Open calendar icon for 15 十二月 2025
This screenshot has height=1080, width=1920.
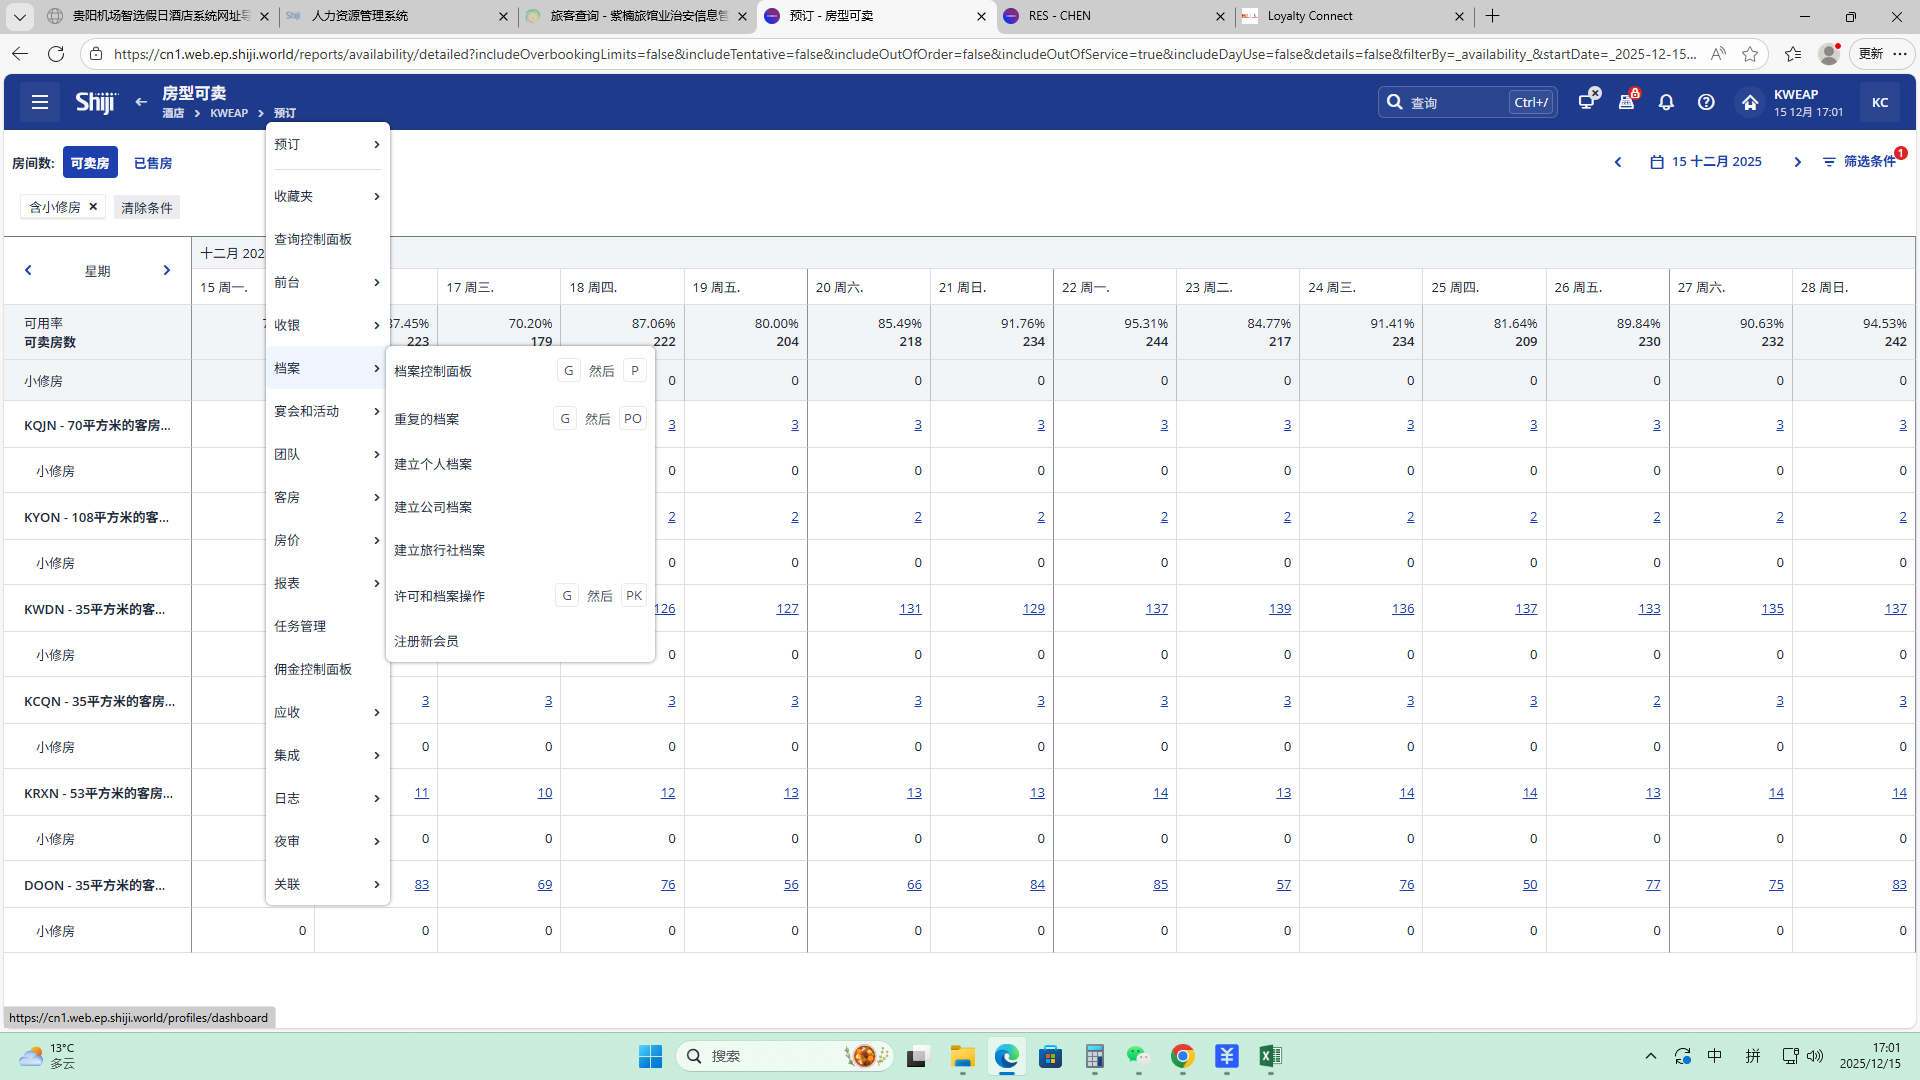click(x=1657, y=162)
